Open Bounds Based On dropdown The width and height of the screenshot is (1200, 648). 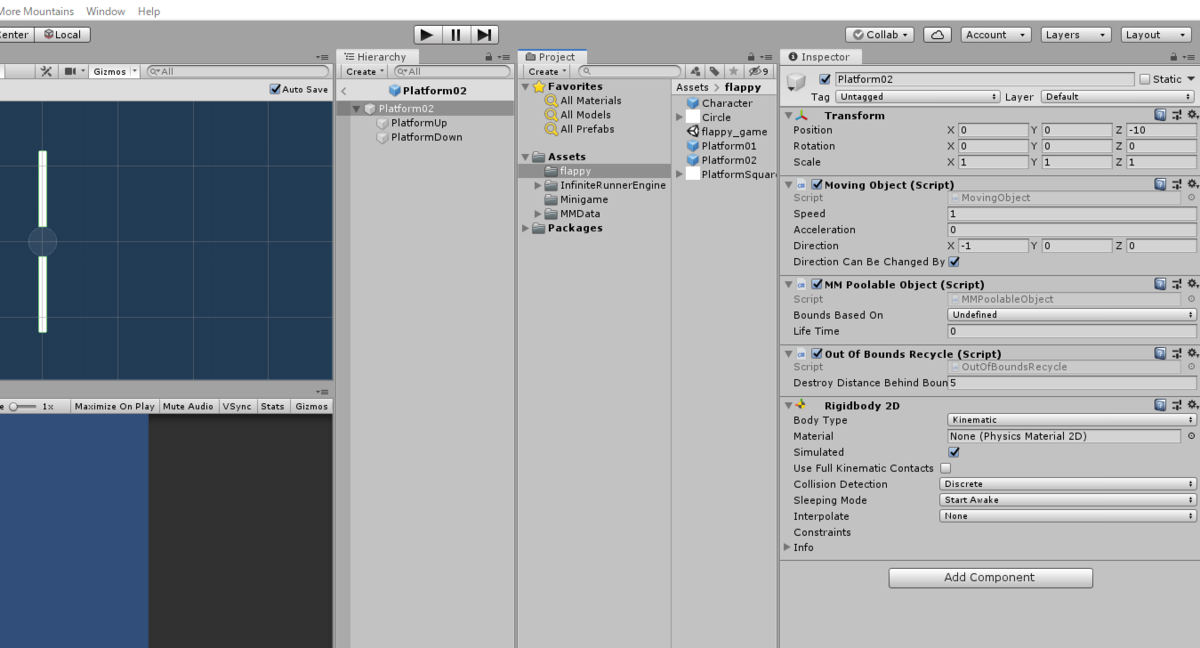coord(1072,315)
